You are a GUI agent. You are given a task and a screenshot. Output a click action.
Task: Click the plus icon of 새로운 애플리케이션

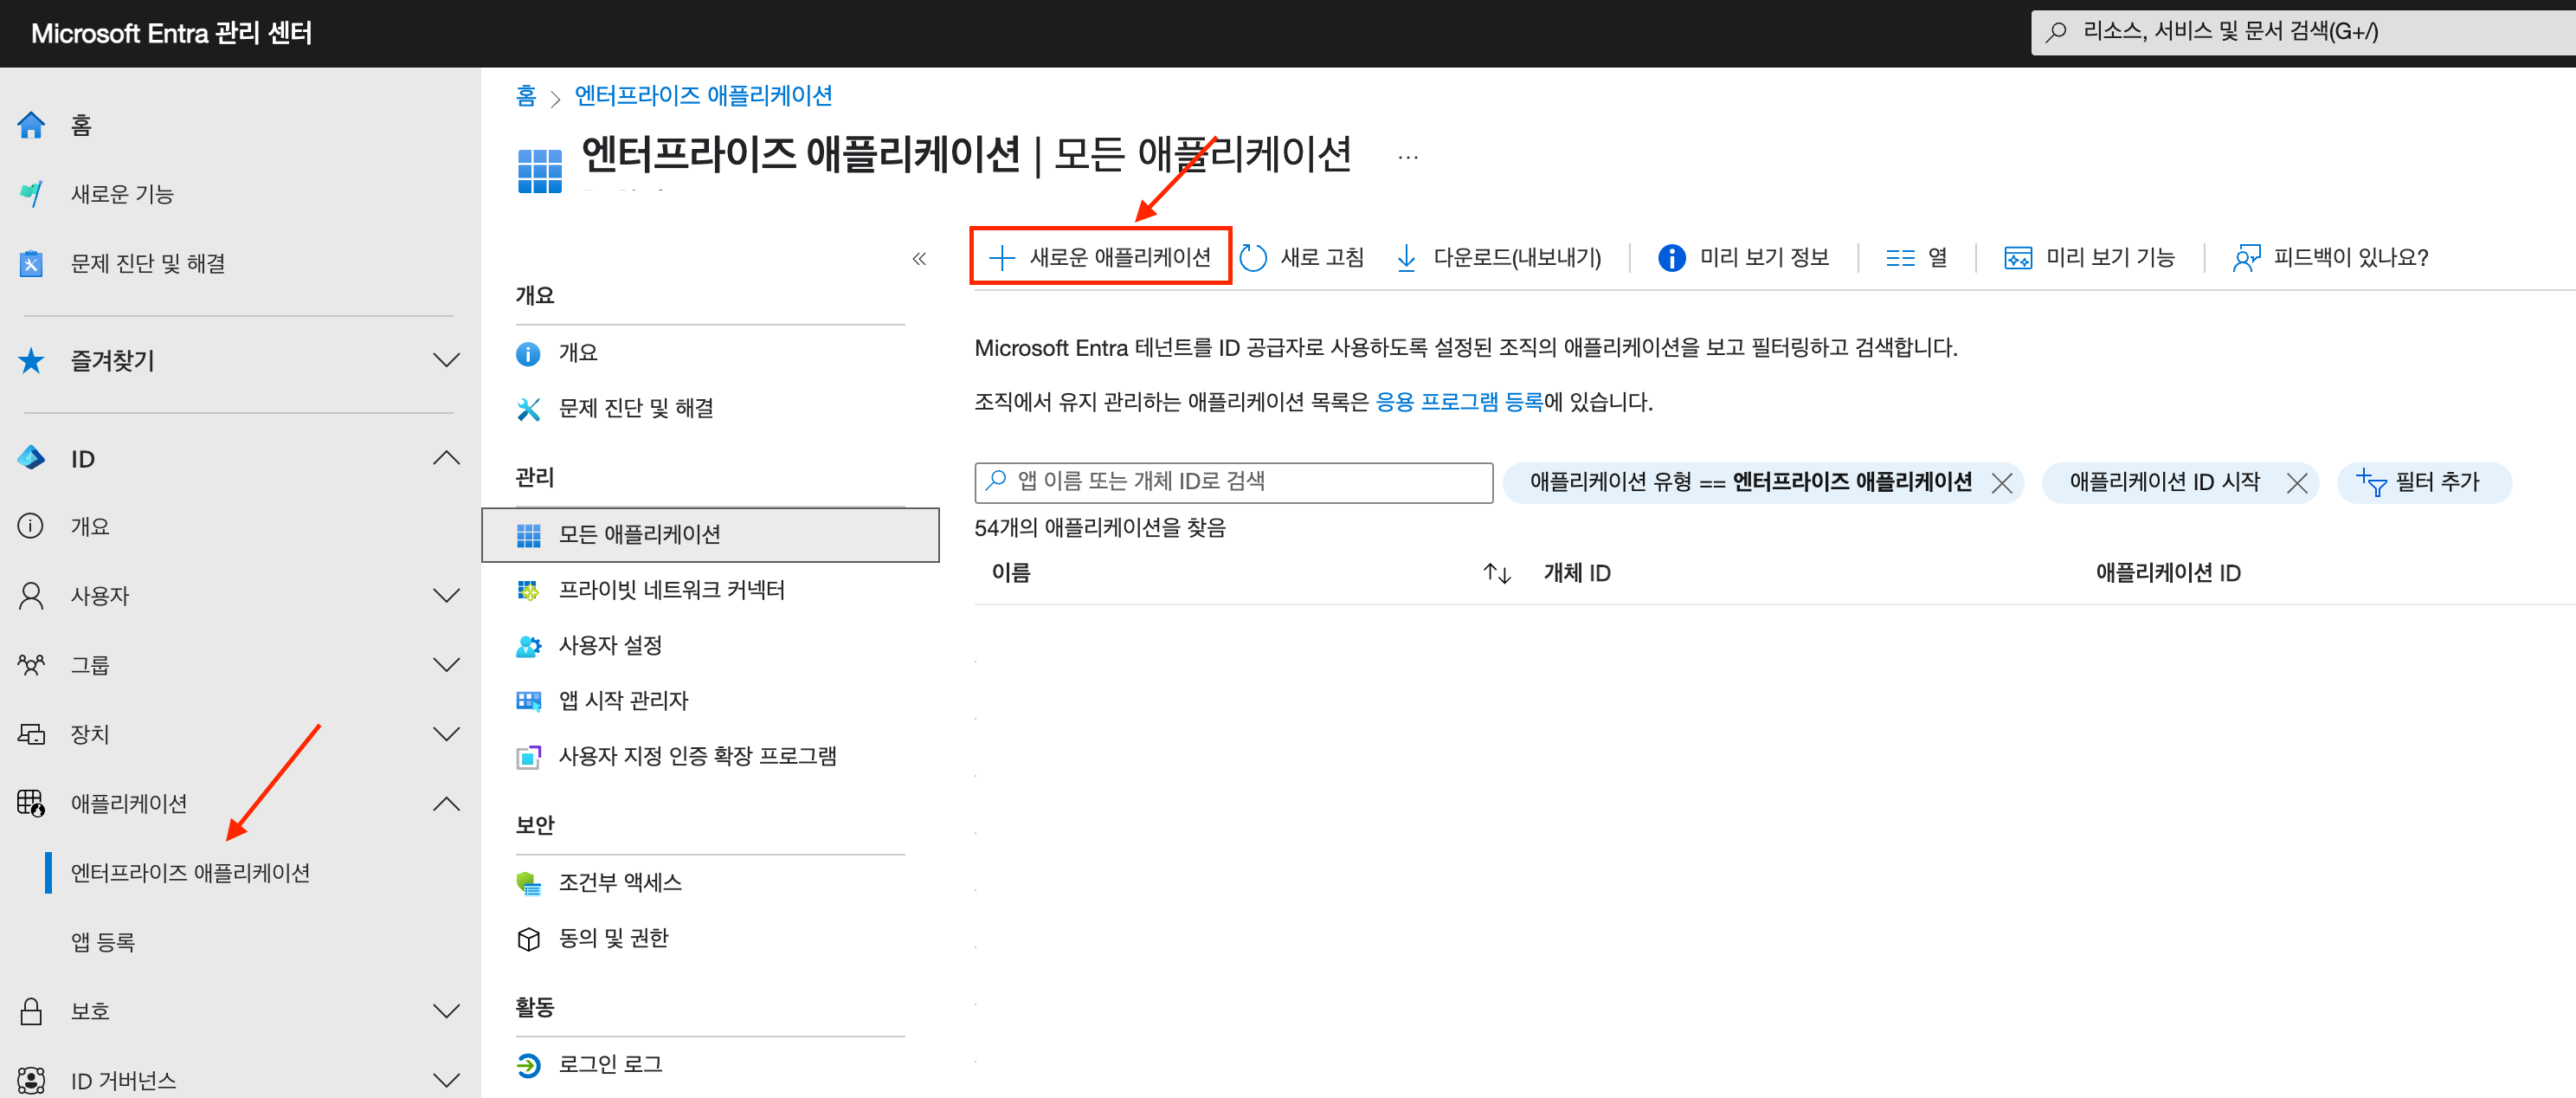point(1001,258)
